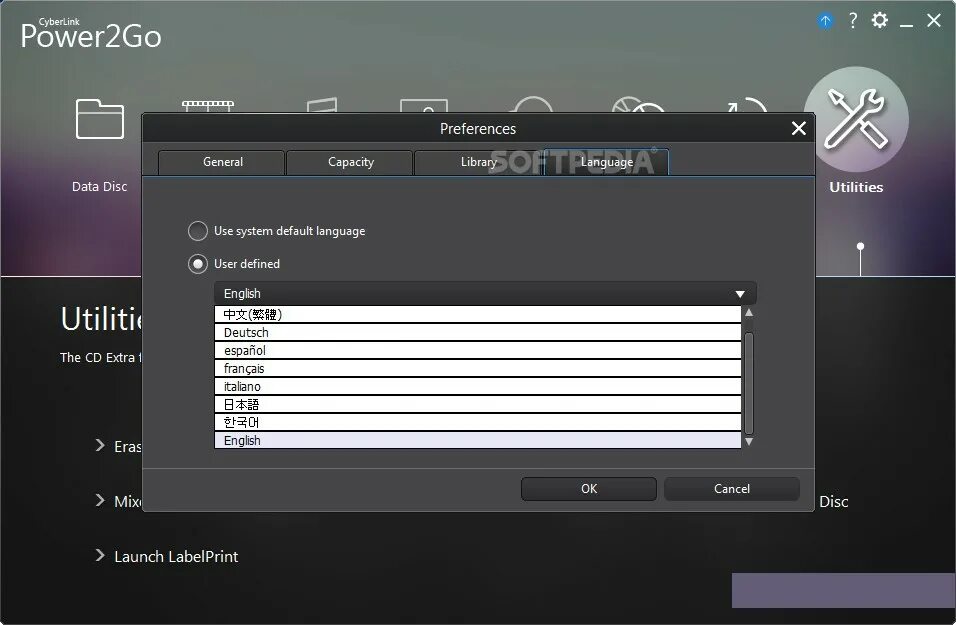This screenshot has height=625, width=956.
Task: Choose 中文(繁體) from language list
Action: tap(477, 315)
